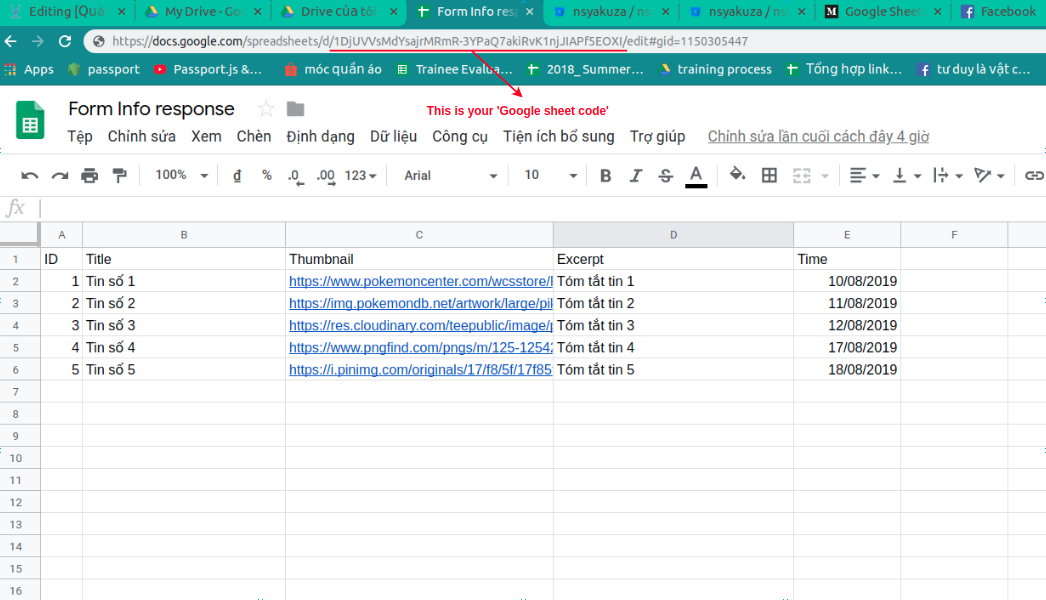Open the Xem menu
Screen dimensions: 1046x600
(206, 137)
